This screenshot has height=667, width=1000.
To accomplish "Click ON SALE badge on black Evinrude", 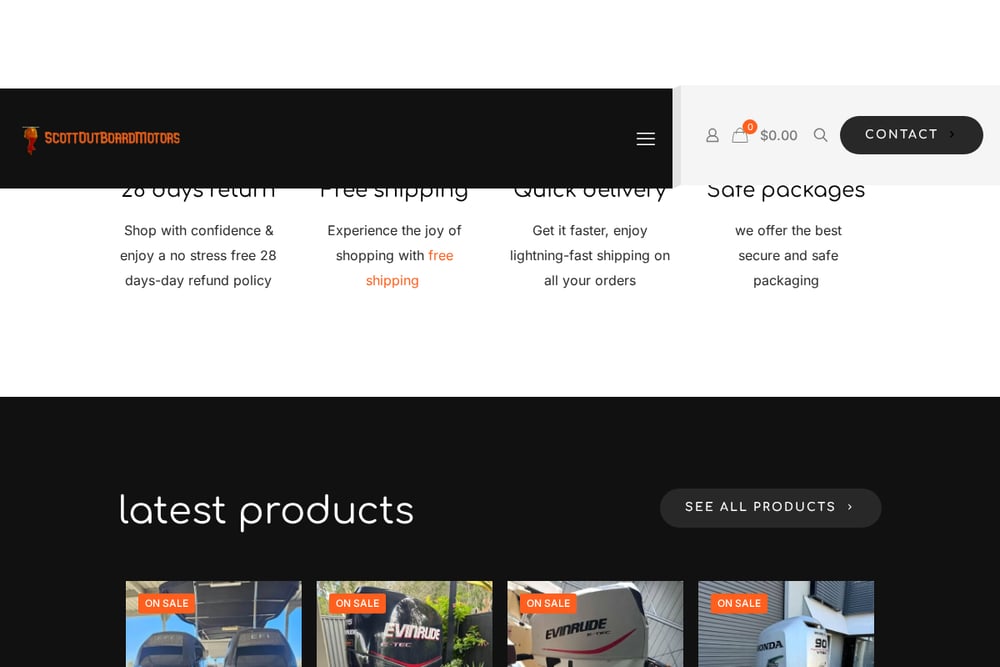I will tap(357, 603).
